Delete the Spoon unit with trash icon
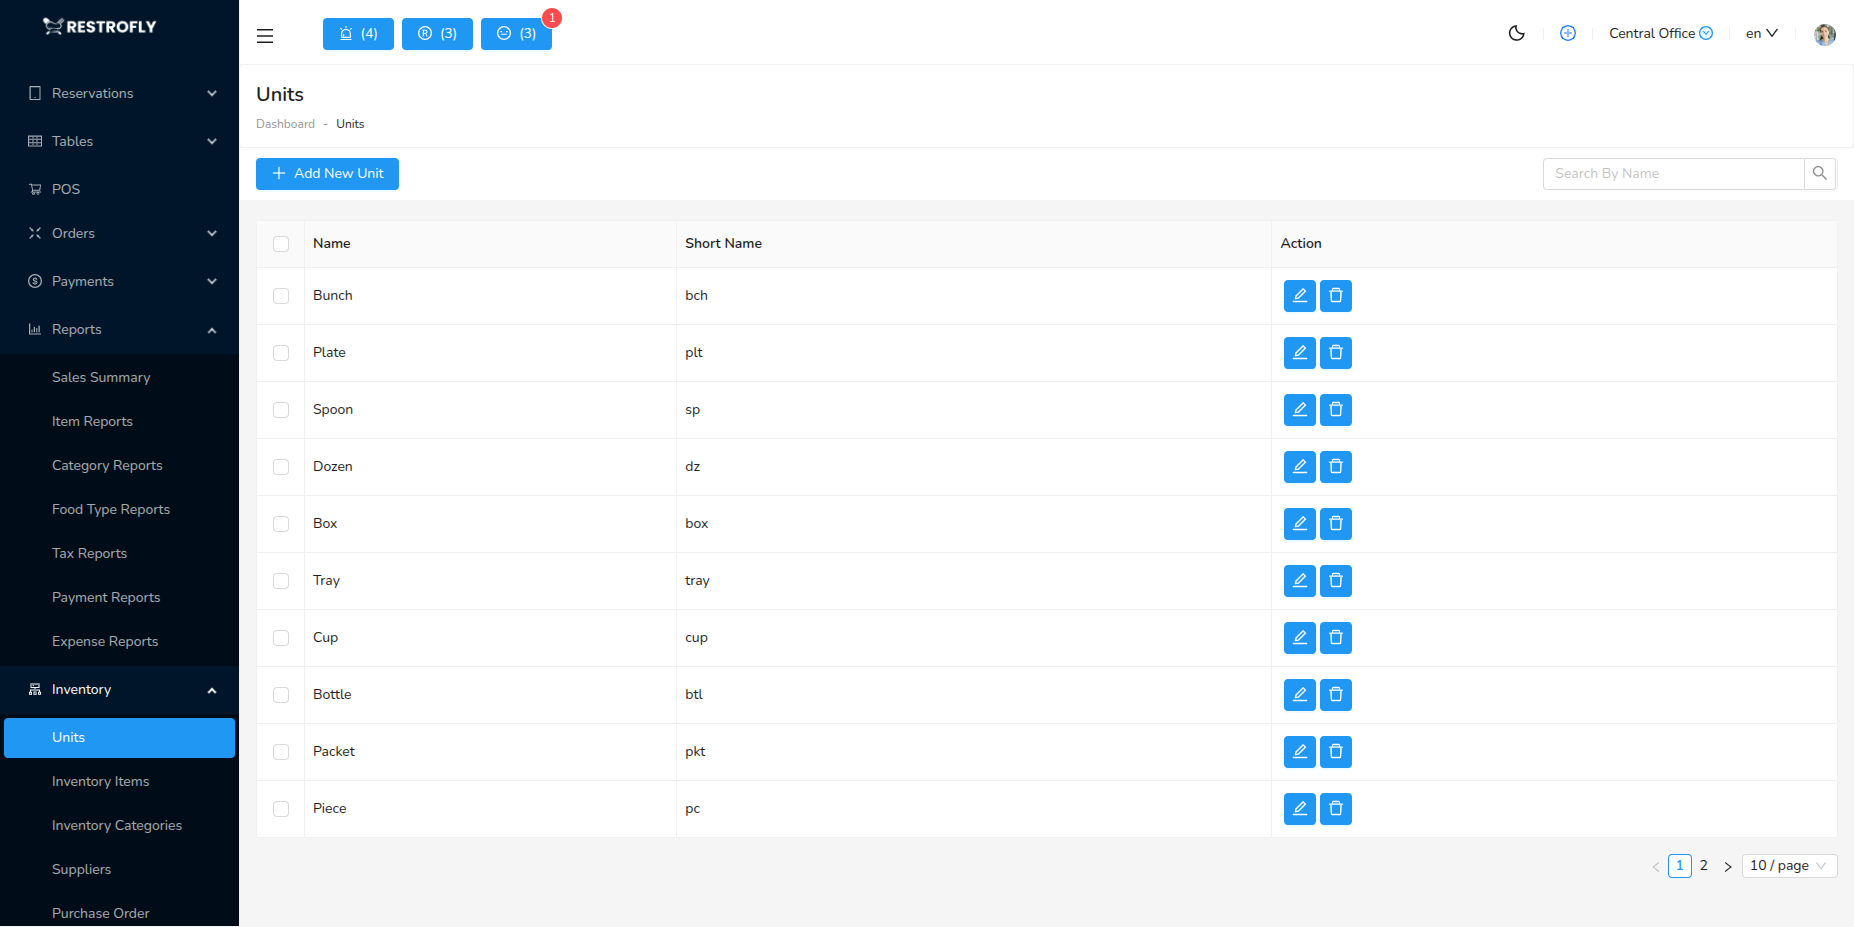Viewport: 1854px width, 927px height. [1335, 409]
